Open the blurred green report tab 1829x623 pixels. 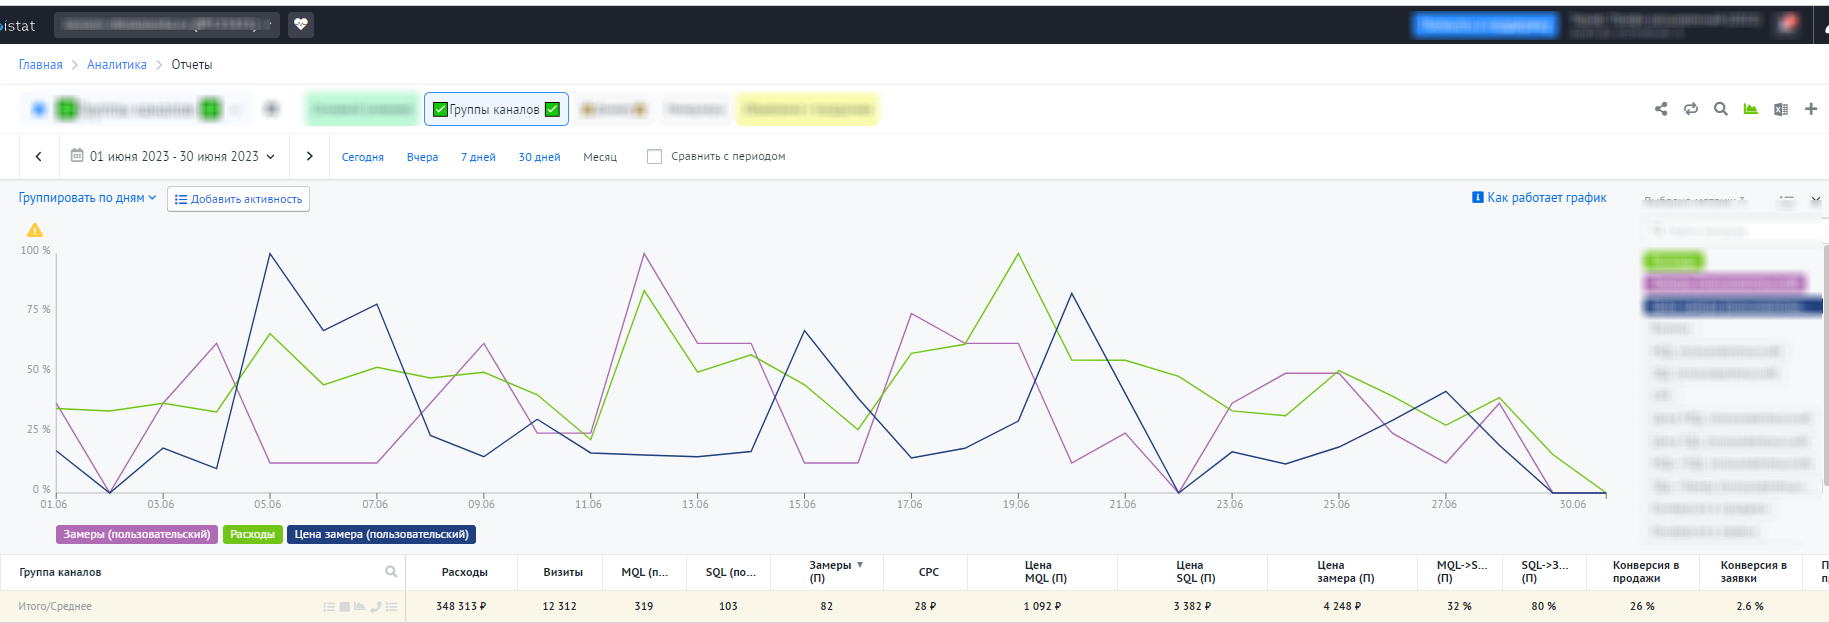click(x=361, y=109)
